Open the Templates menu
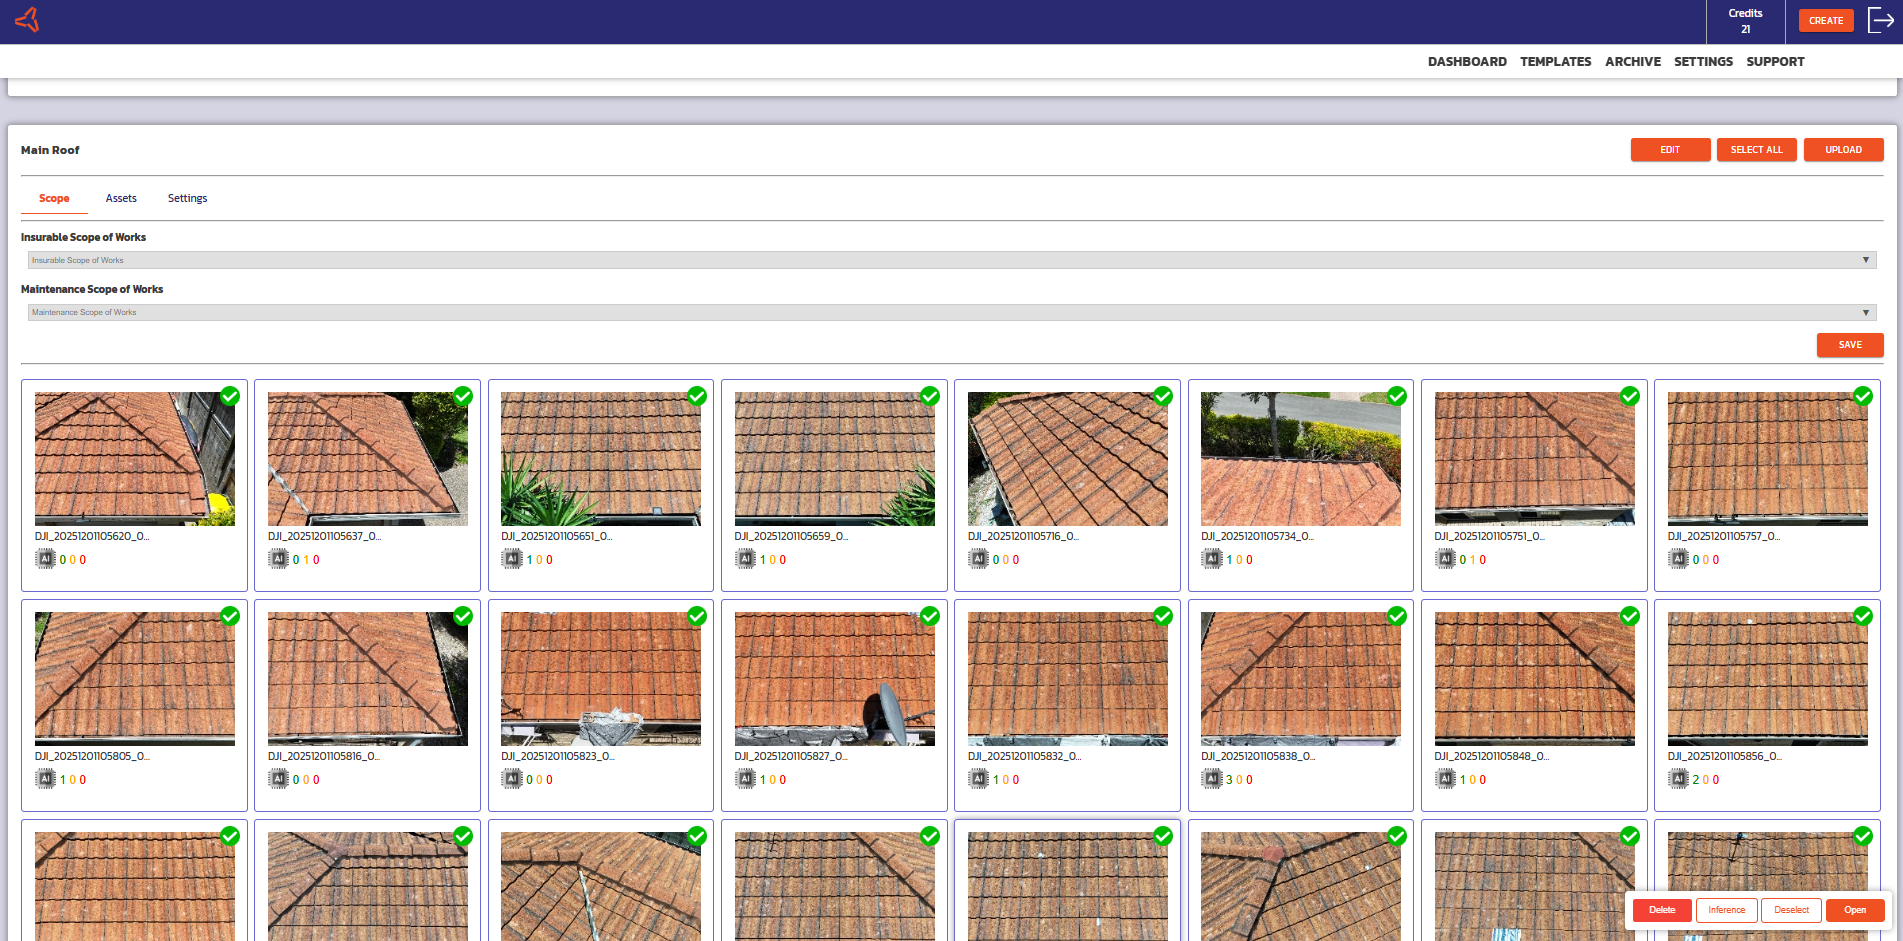 point(1555,62)
